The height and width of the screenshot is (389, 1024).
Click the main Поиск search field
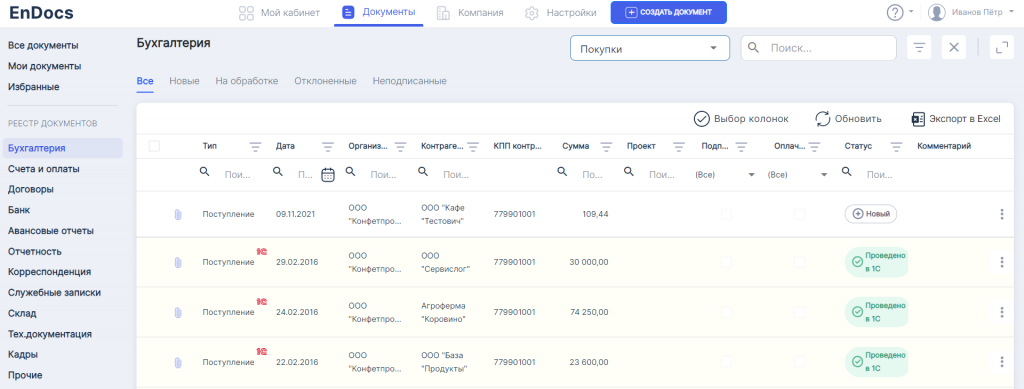[x=818, y=48]
